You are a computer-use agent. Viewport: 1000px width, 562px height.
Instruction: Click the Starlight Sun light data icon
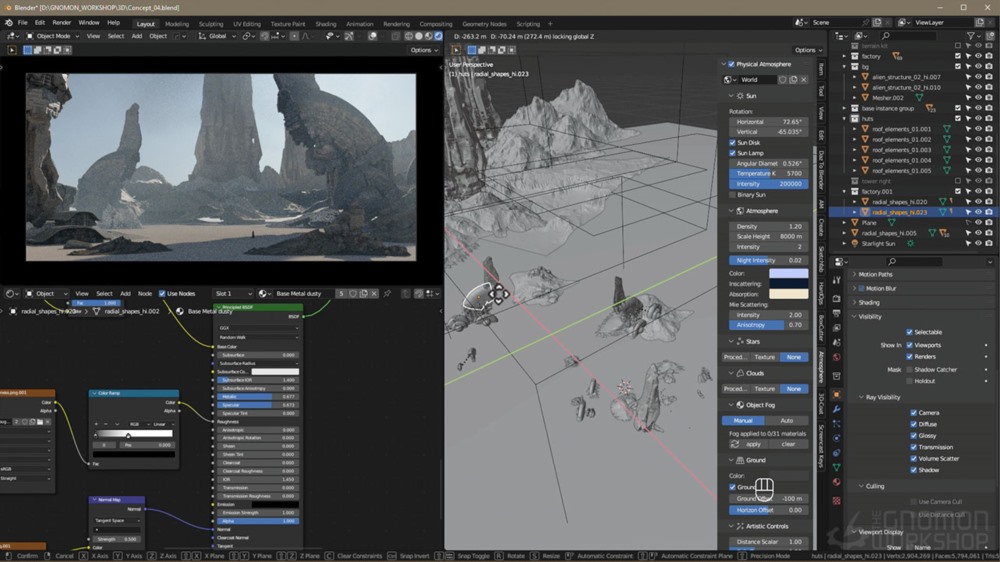click(x=910, y=244)
